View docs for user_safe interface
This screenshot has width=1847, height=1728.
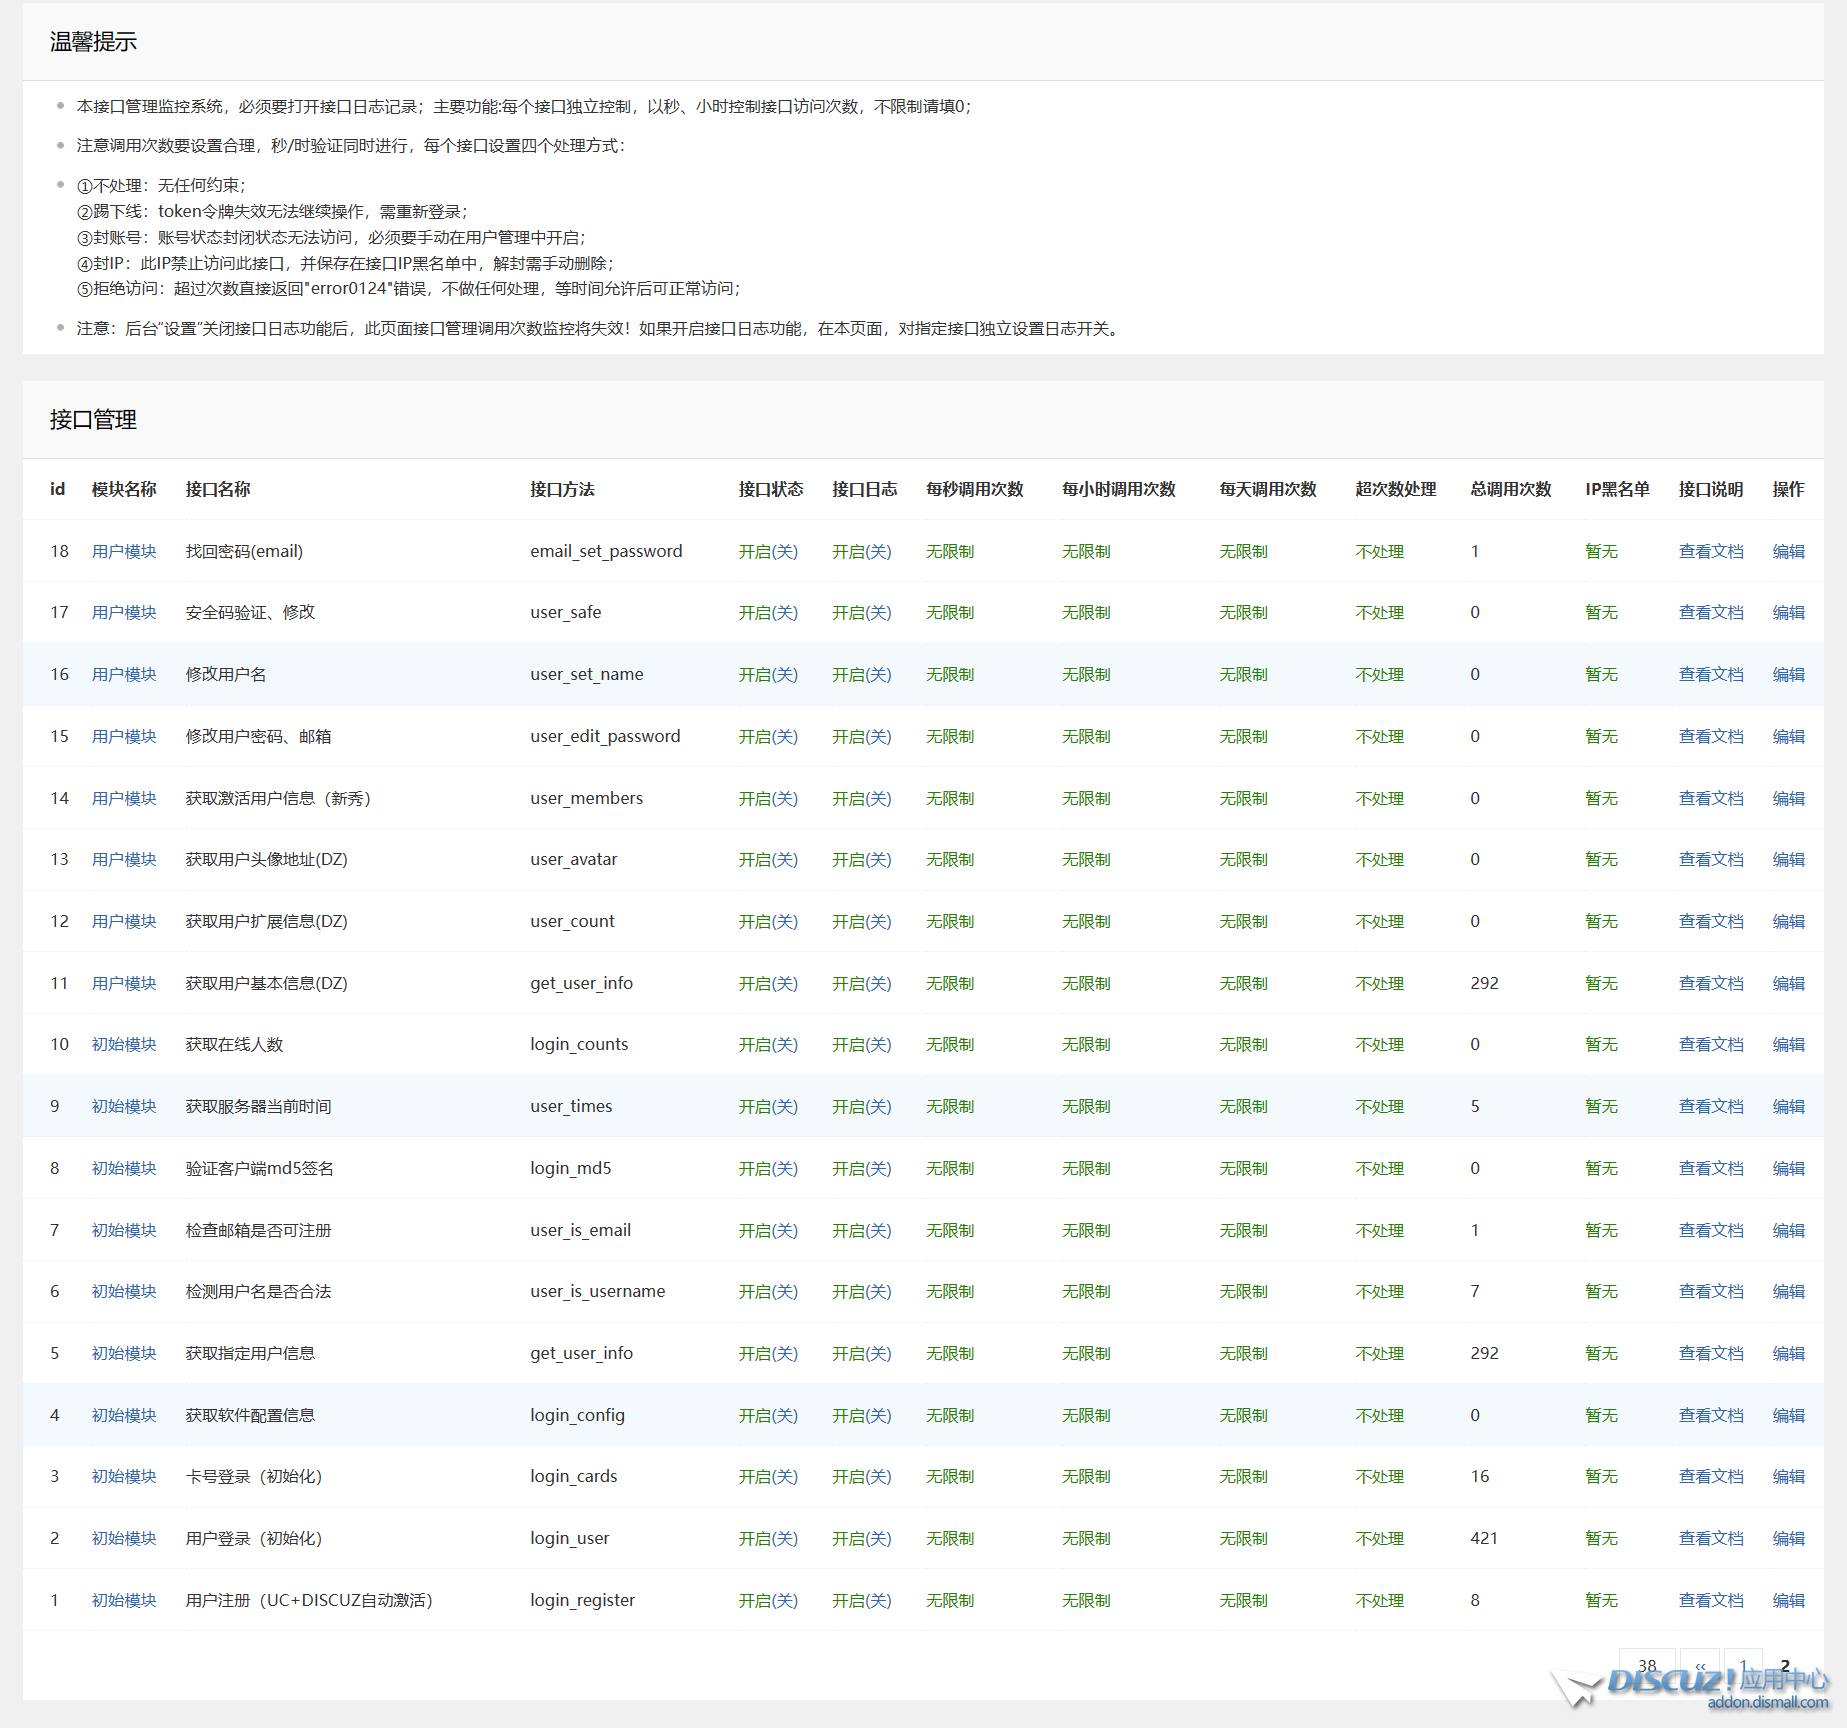pyautogui.click(x=1710, y=612)
